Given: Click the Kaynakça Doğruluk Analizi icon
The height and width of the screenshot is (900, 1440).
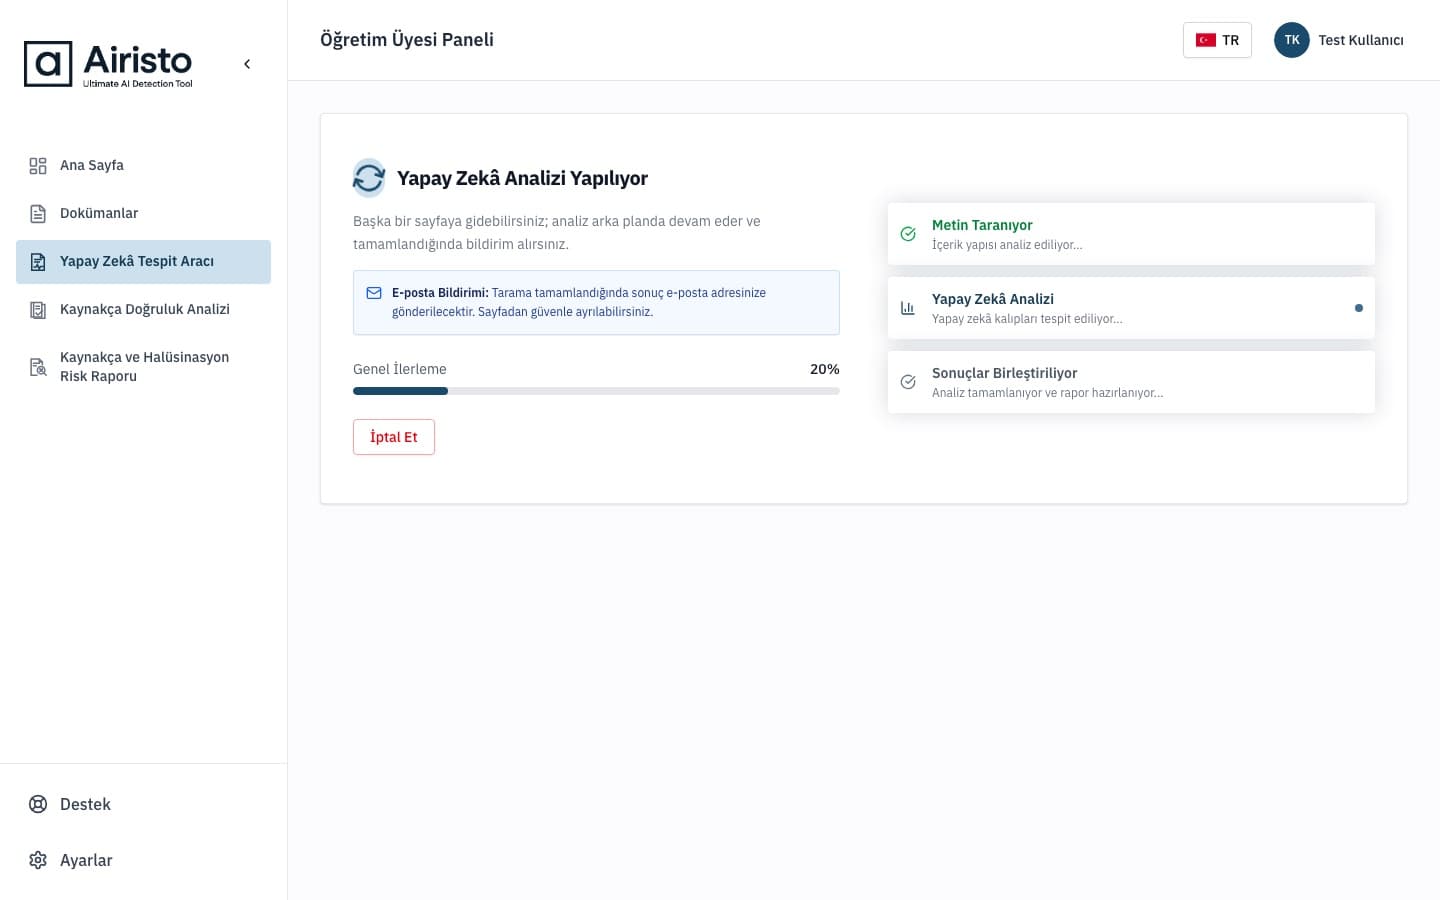Looking at the screenshot, I should 38,310.
